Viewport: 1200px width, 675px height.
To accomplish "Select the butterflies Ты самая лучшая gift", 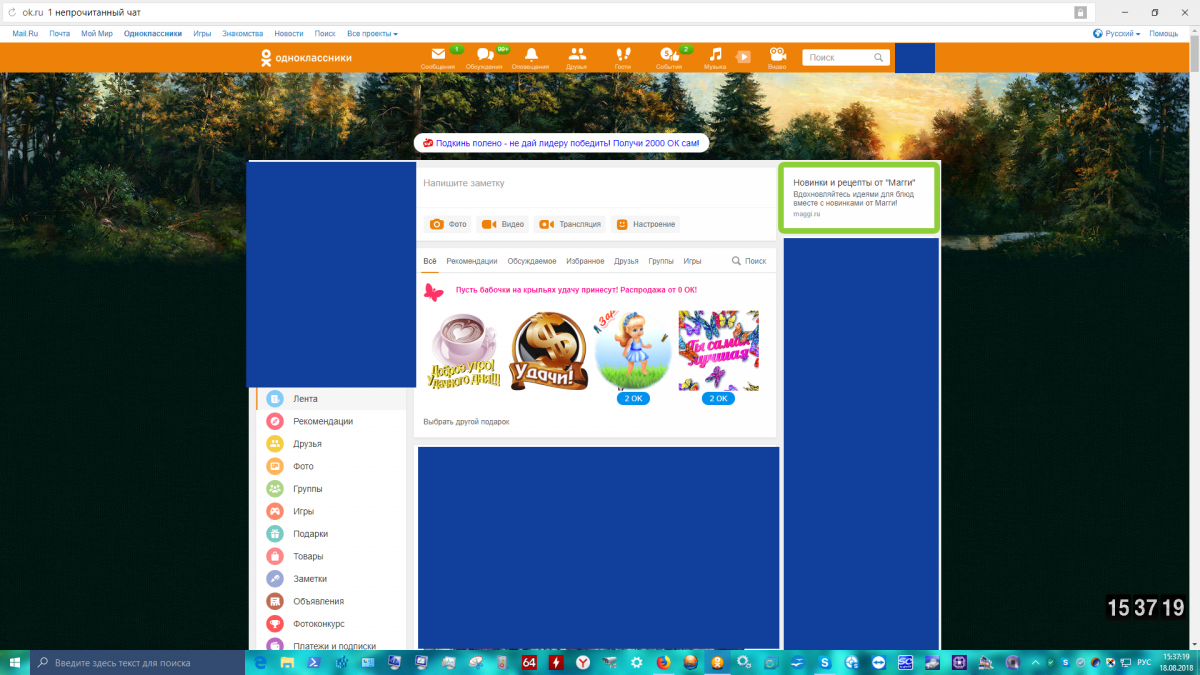I will pyautogui.click(x=718, y=349).
